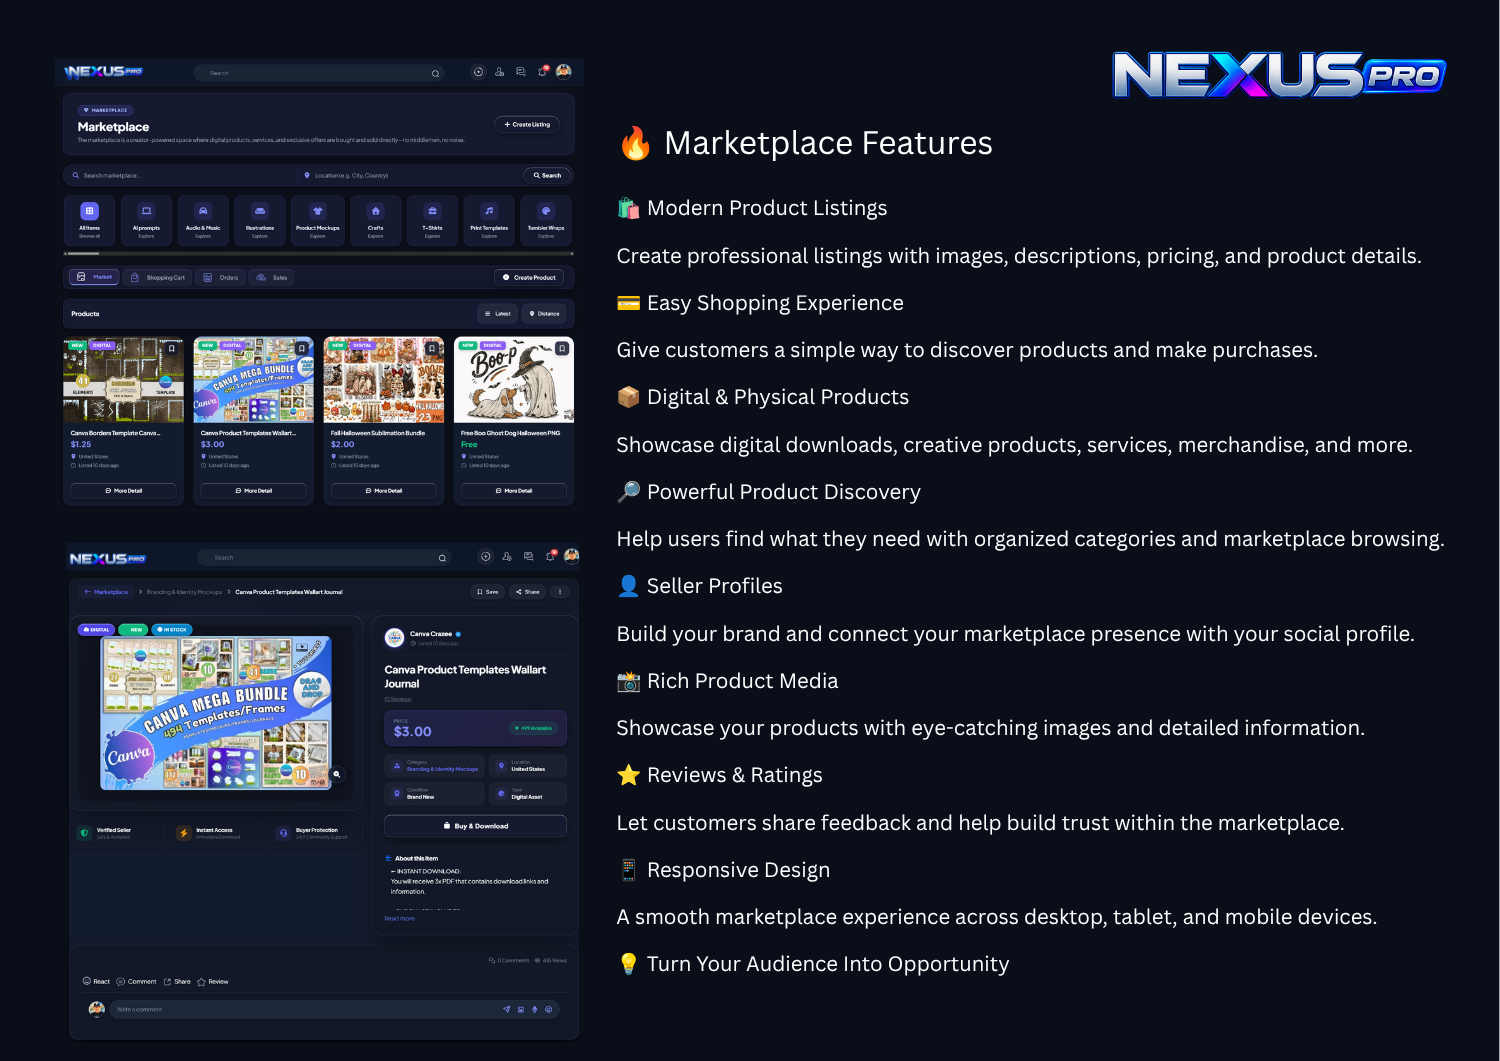This screenshot has height=1061, width=1500.
Task: Open profile avatar in marketplace header
Action: [x=564, y=71]
